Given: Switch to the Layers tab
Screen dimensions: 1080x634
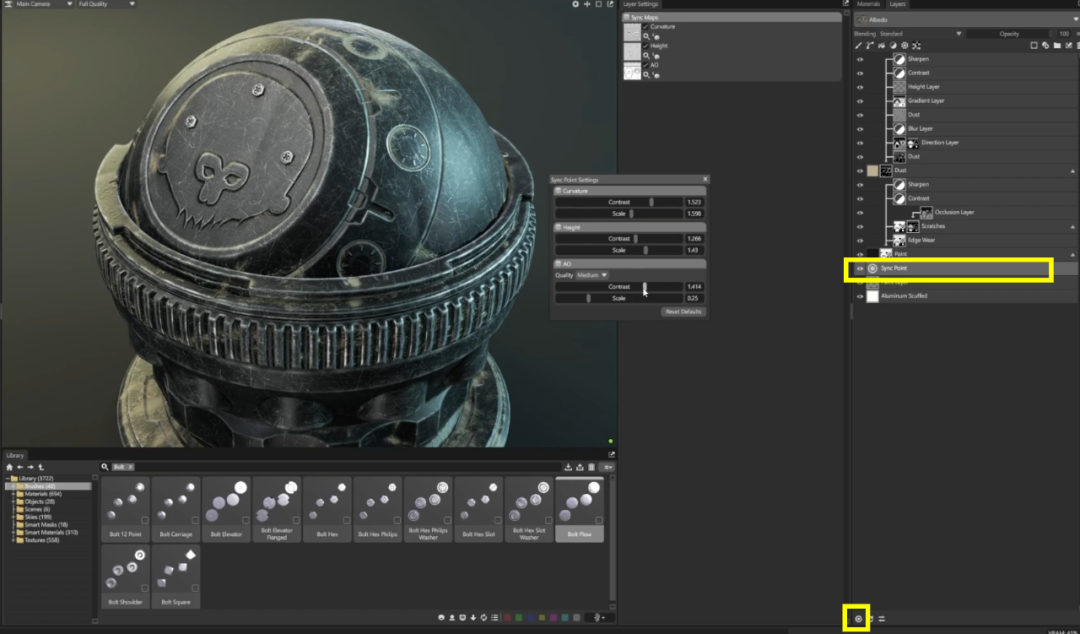Looking at the screenshot, I should tap(897, 4).
